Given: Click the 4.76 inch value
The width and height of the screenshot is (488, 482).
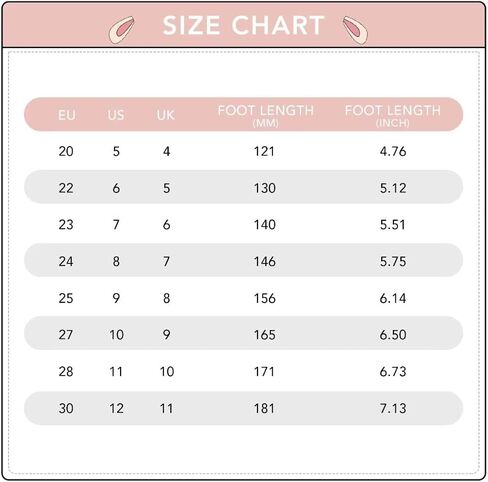Looking at the screenshot, I should 393,151.
